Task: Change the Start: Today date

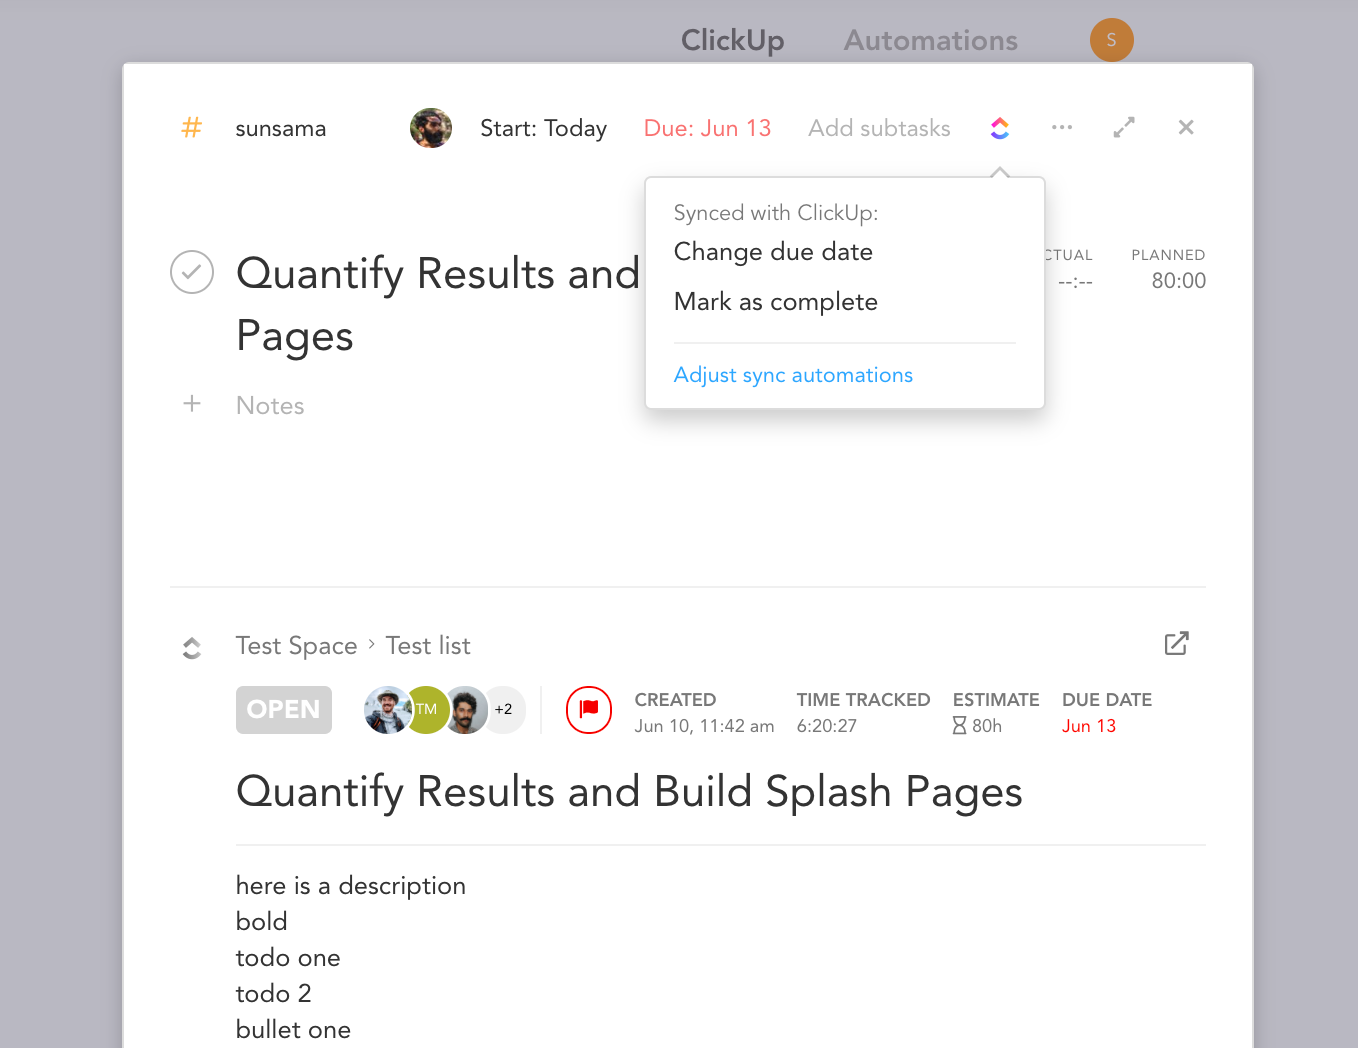Action: tap(543, 128)
